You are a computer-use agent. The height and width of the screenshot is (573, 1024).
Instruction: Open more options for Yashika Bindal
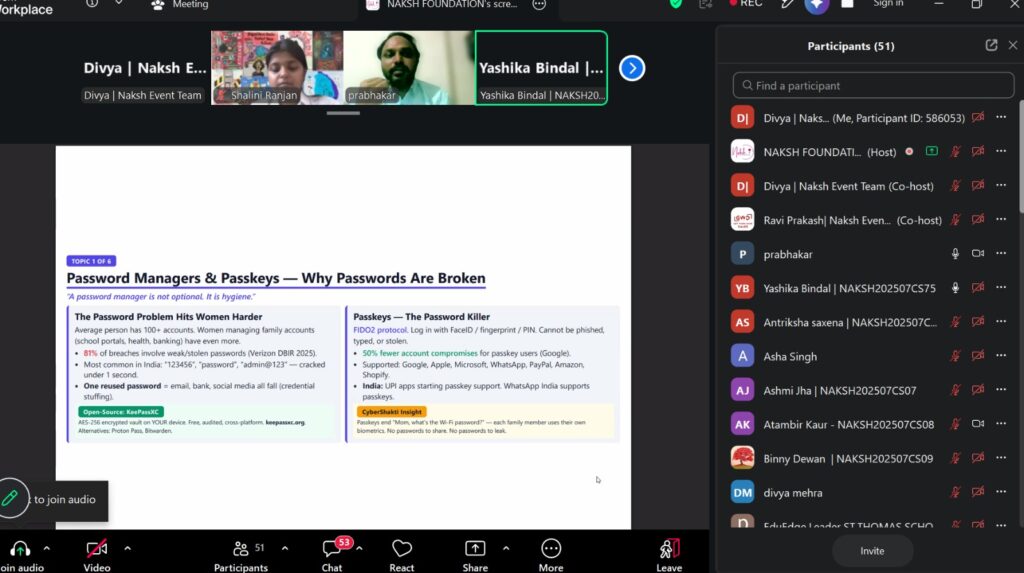point(1001,287)
